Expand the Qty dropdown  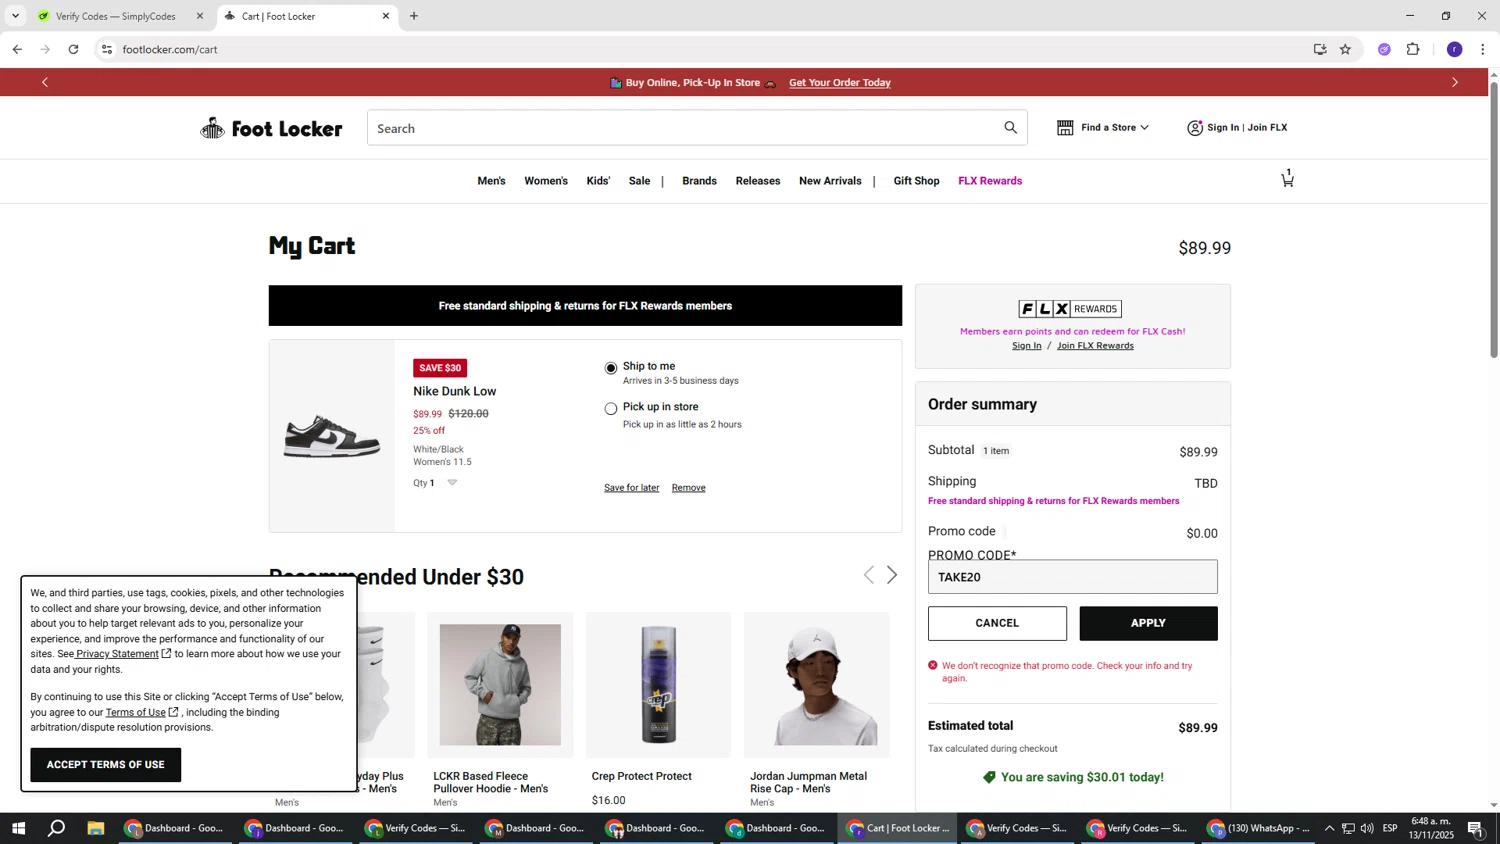(452, 483)
